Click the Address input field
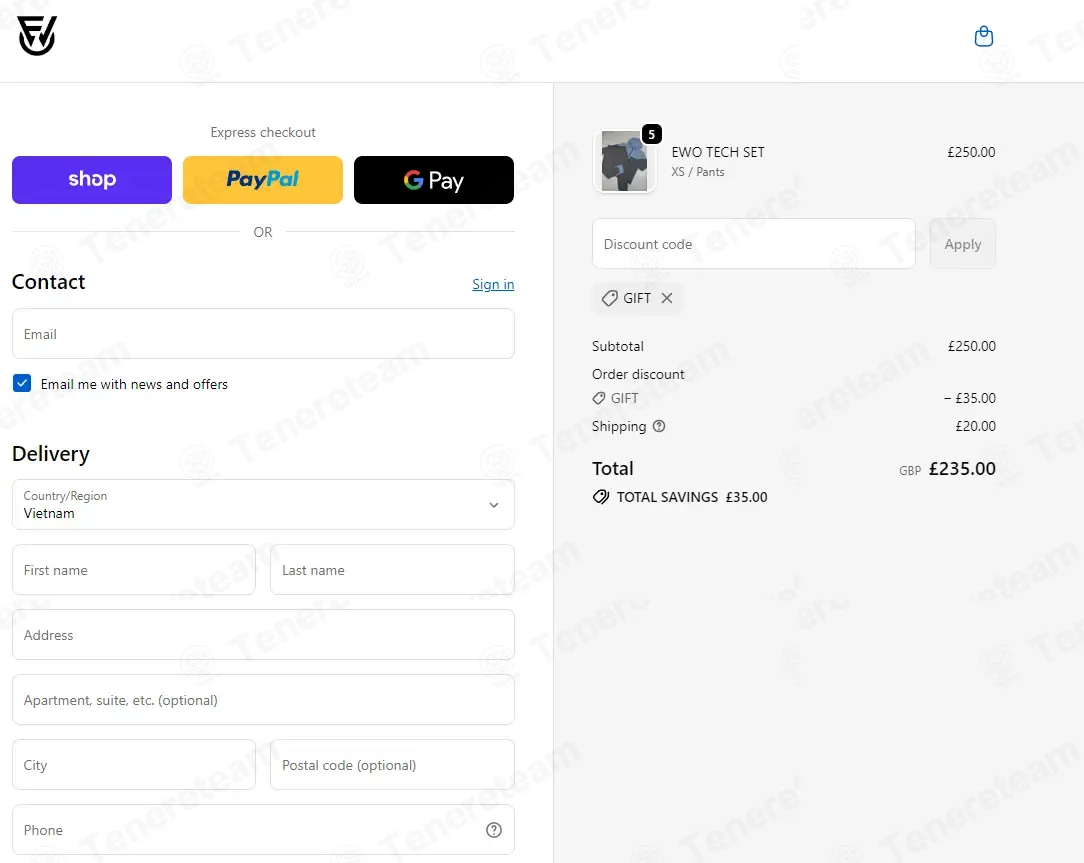The height and width of the screenshot is (863, 1084). click(263, 635)
